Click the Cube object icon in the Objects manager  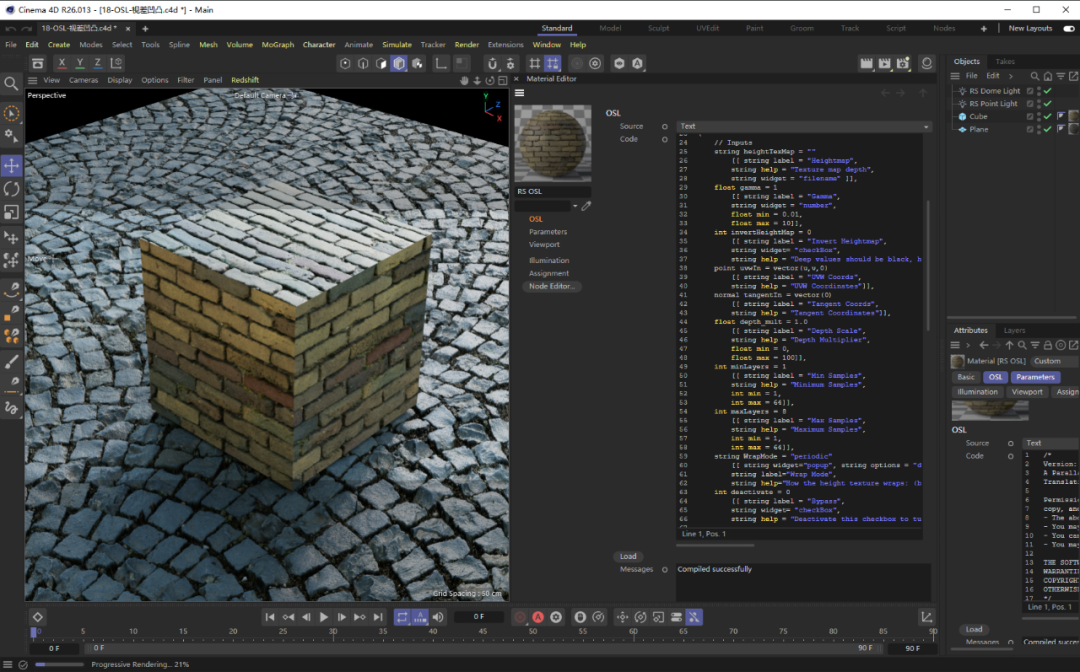pos(962,116)
